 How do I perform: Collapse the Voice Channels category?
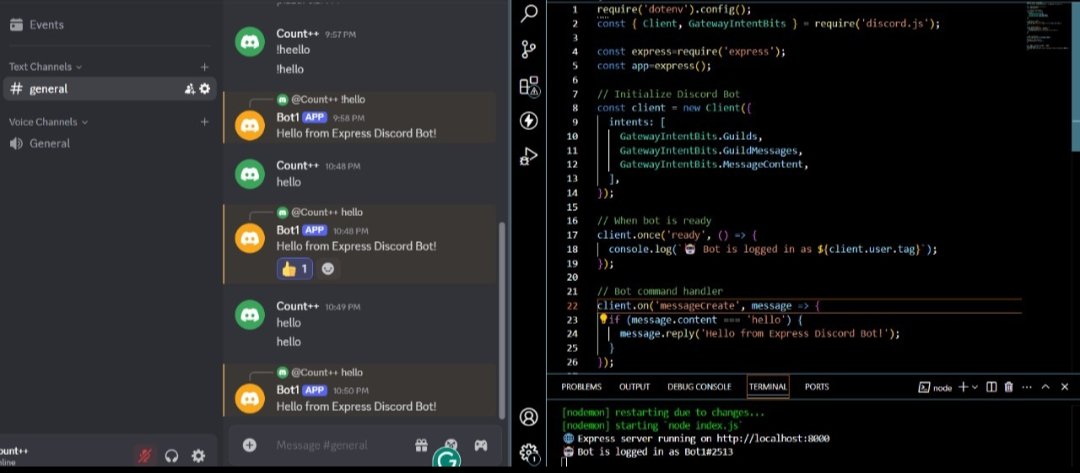click(48, 122)
